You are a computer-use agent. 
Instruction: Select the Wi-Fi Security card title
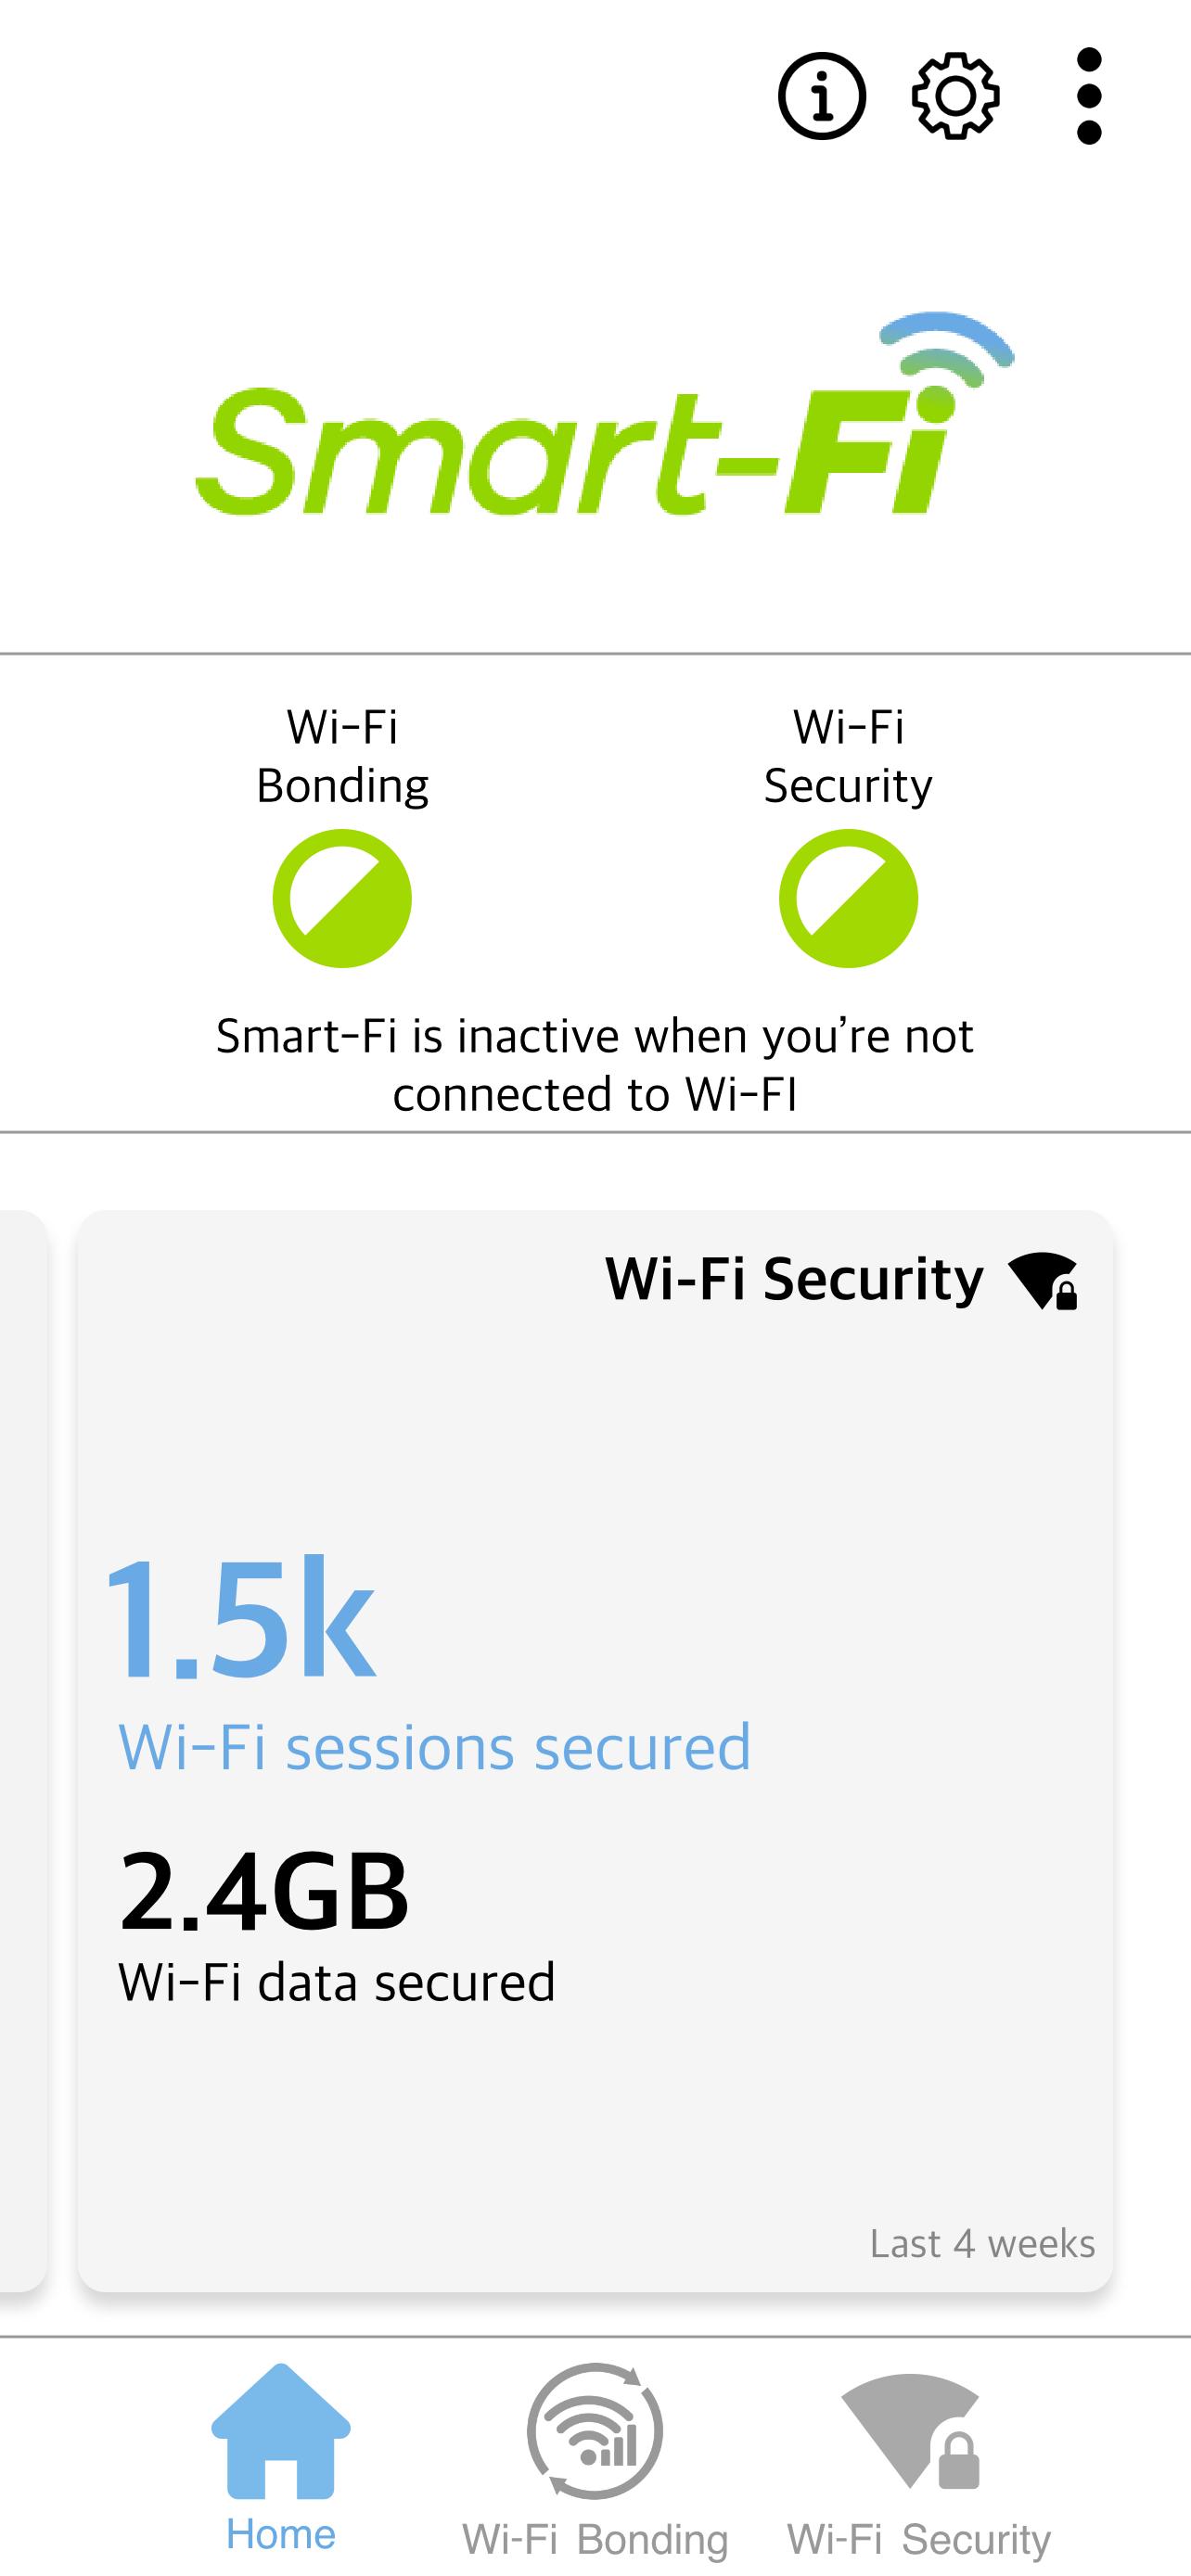794,1279
